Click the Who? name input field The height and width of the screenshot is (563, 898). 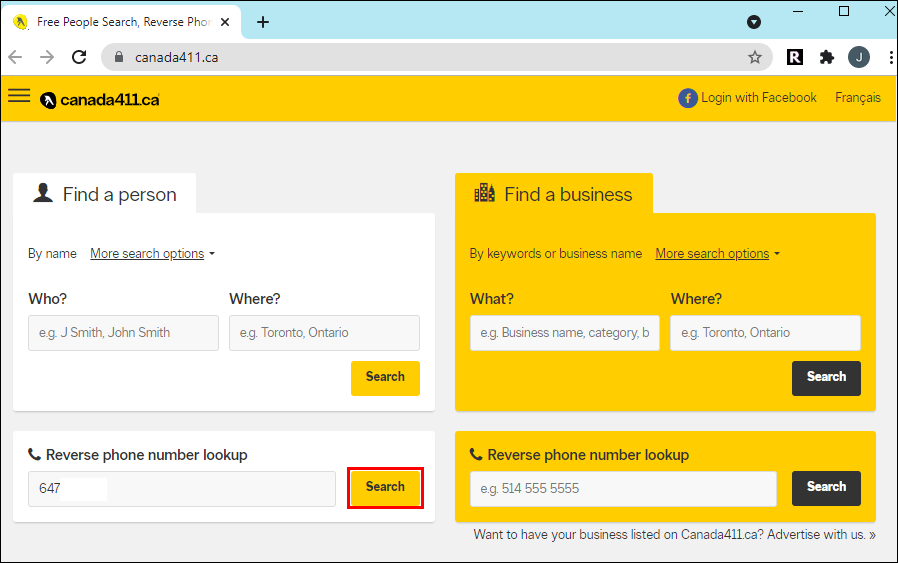coord(123,333)
